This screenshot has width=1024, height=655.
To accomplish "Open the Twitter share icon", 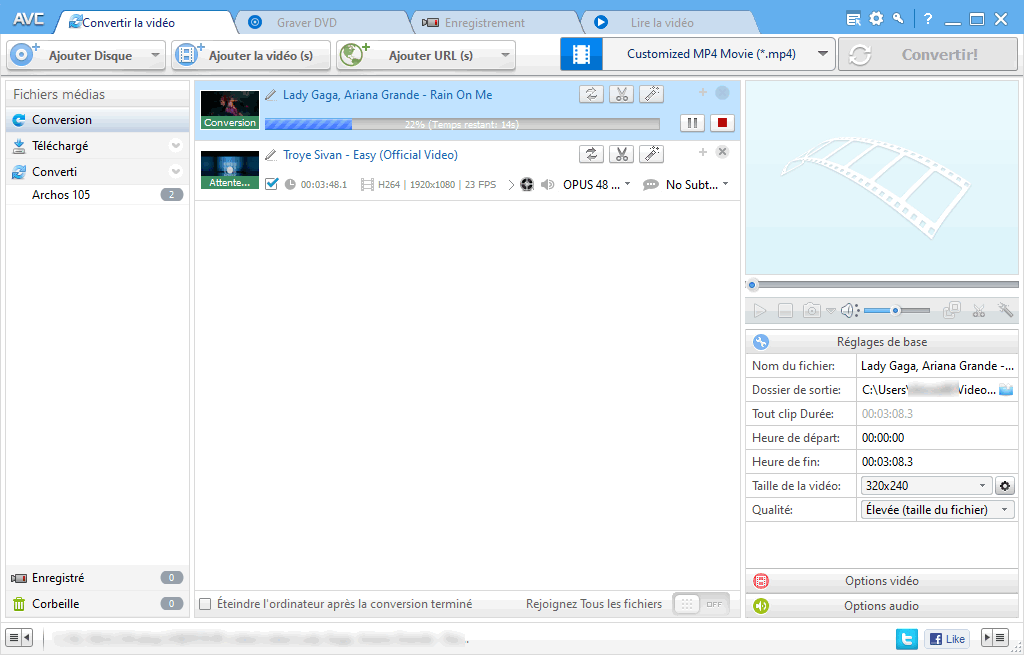I will pyautogui.click(x=906, y=638).
